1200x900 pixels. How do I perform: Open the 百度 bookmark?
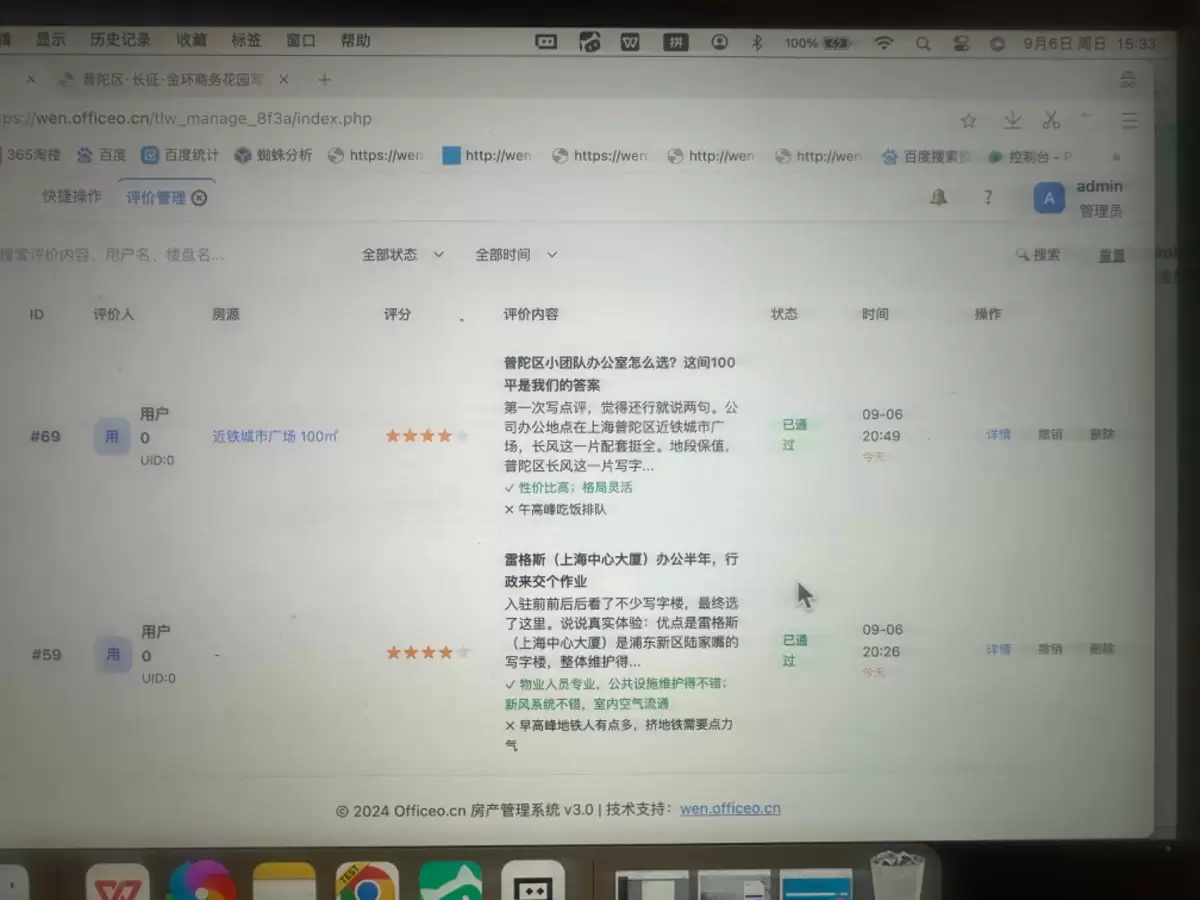pyautogui.click(x=102, y=155)
